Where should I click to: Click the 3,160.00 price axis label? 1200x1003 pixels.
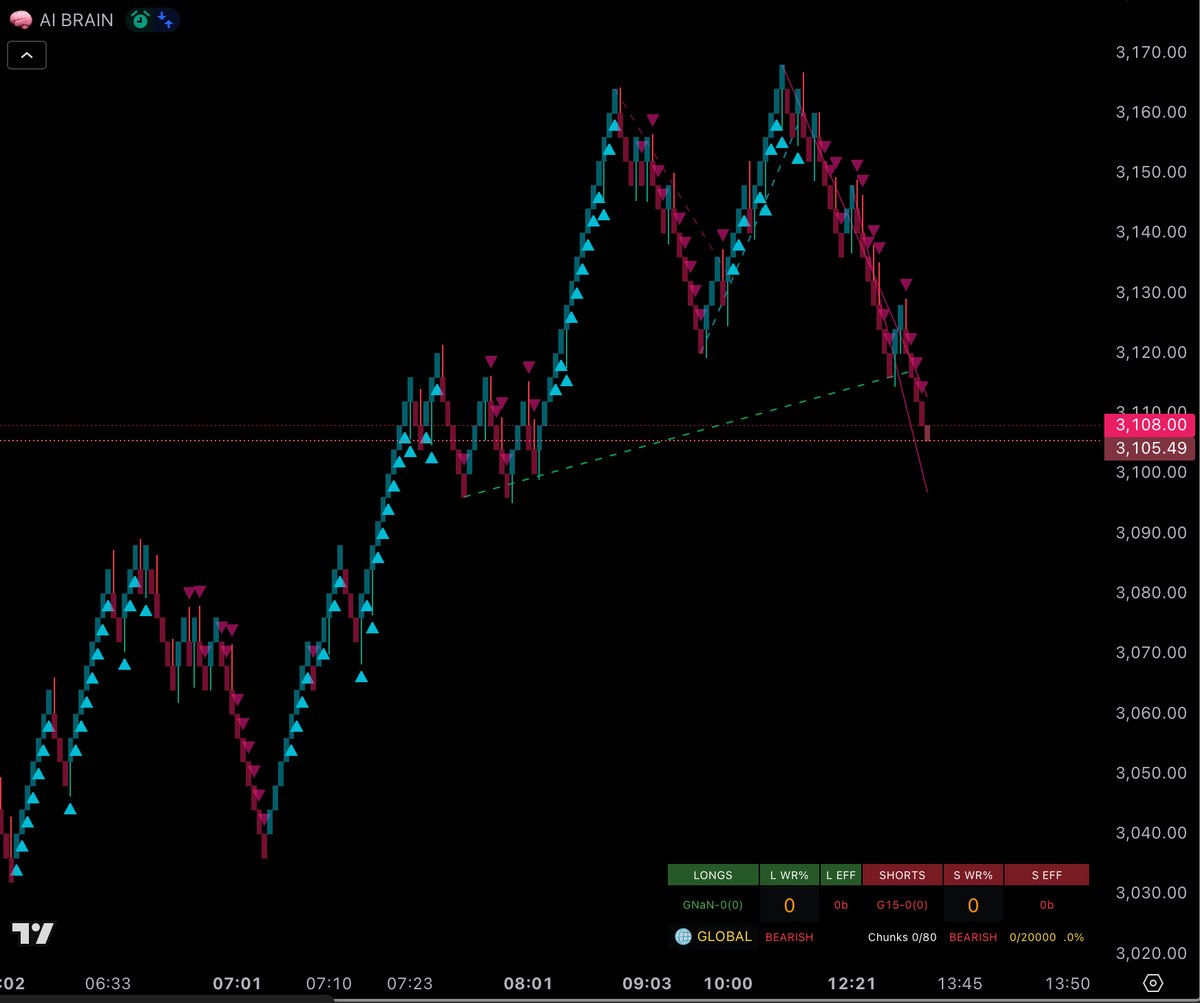point(1150,112)
